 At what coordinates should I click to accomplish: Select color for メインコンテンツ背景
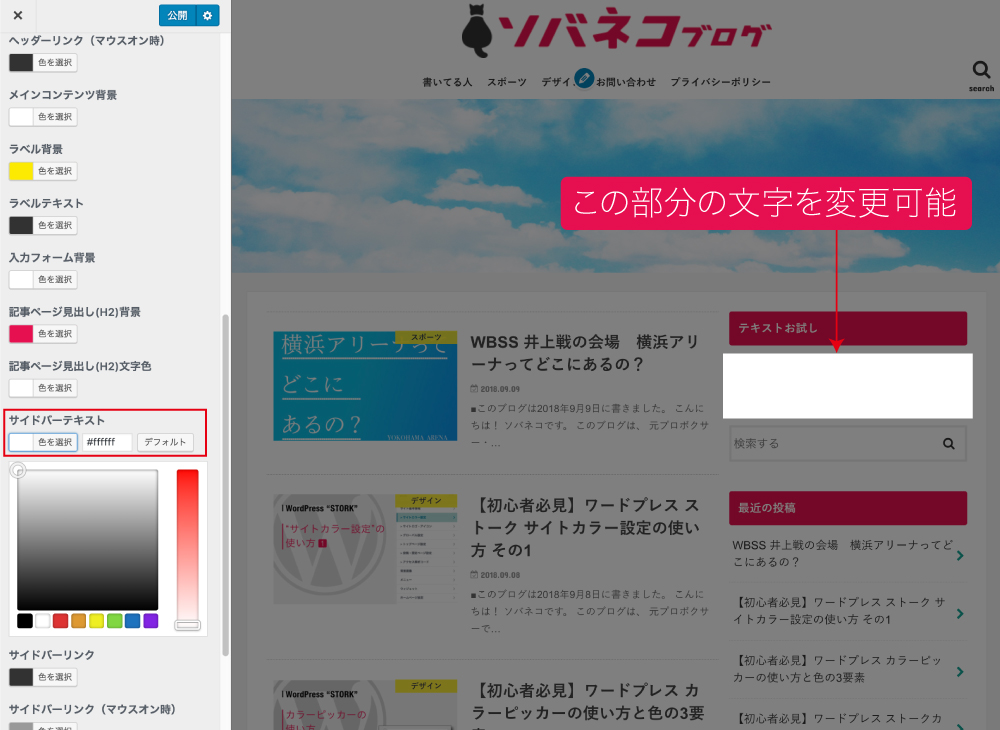coord(43,117)
